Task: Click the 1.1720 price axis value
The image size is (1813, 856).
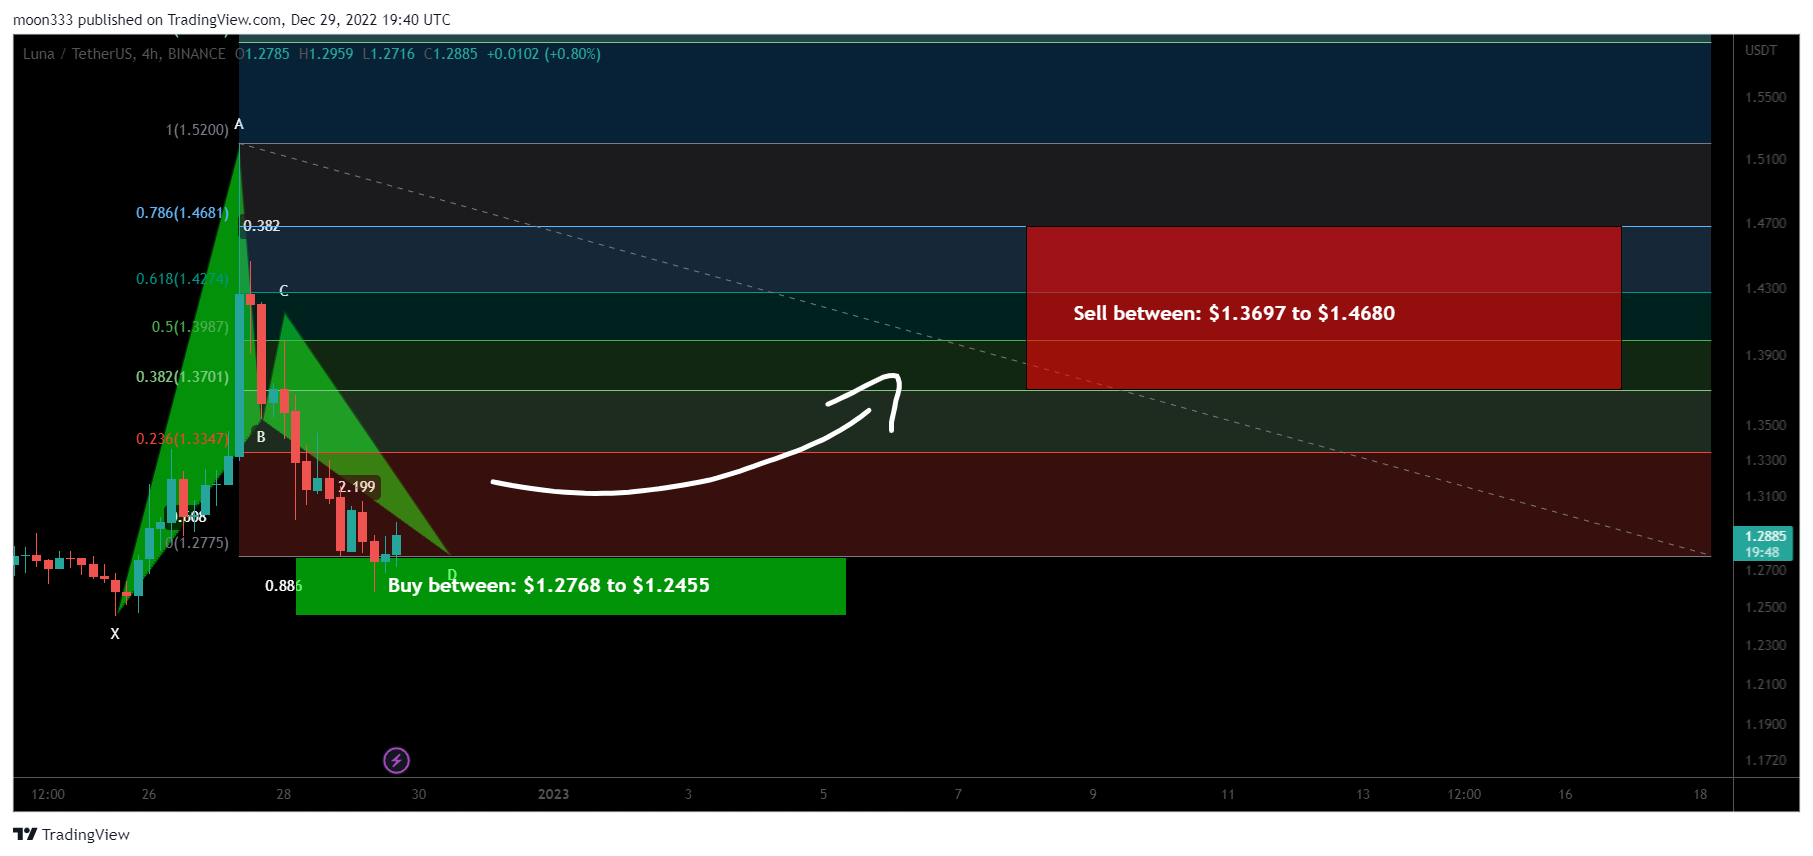Action: pos(1765,760)
